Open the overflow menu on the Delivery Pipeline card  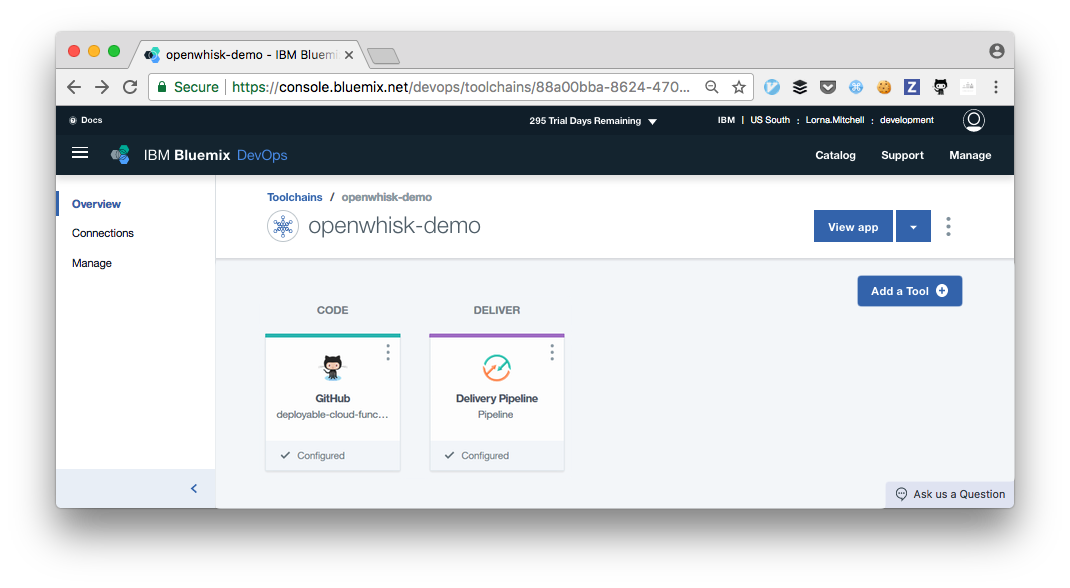[552, 352]
